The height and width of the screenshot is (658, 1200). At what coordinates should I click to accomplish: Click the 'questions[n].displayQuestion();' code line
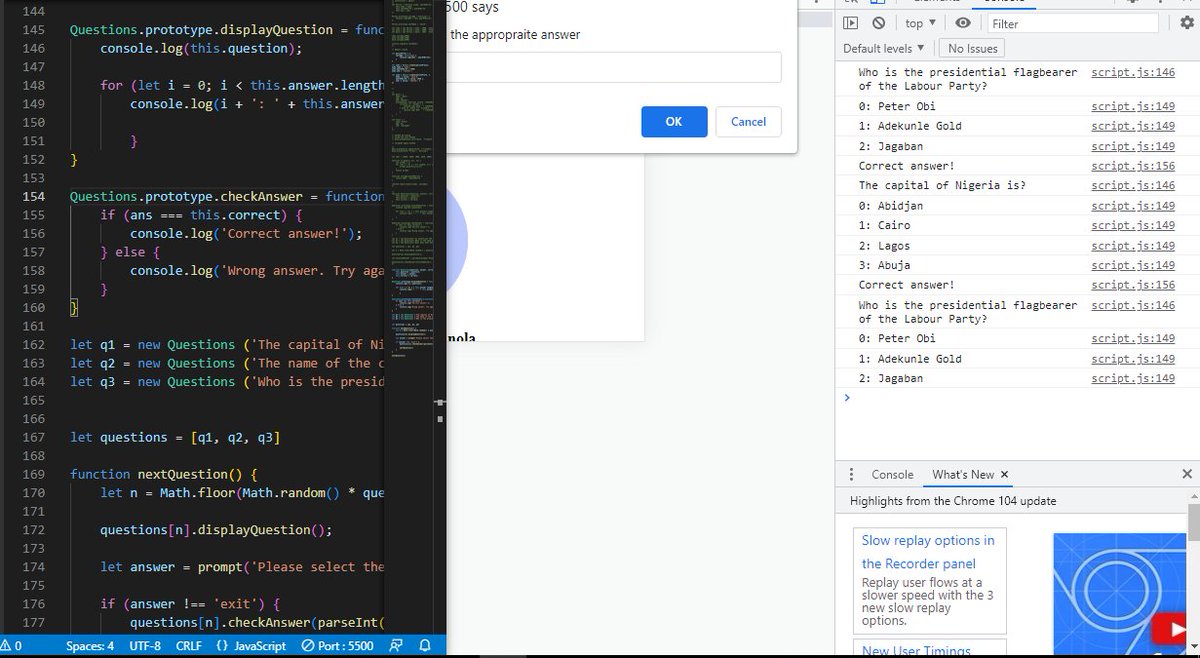coord(216,530)
